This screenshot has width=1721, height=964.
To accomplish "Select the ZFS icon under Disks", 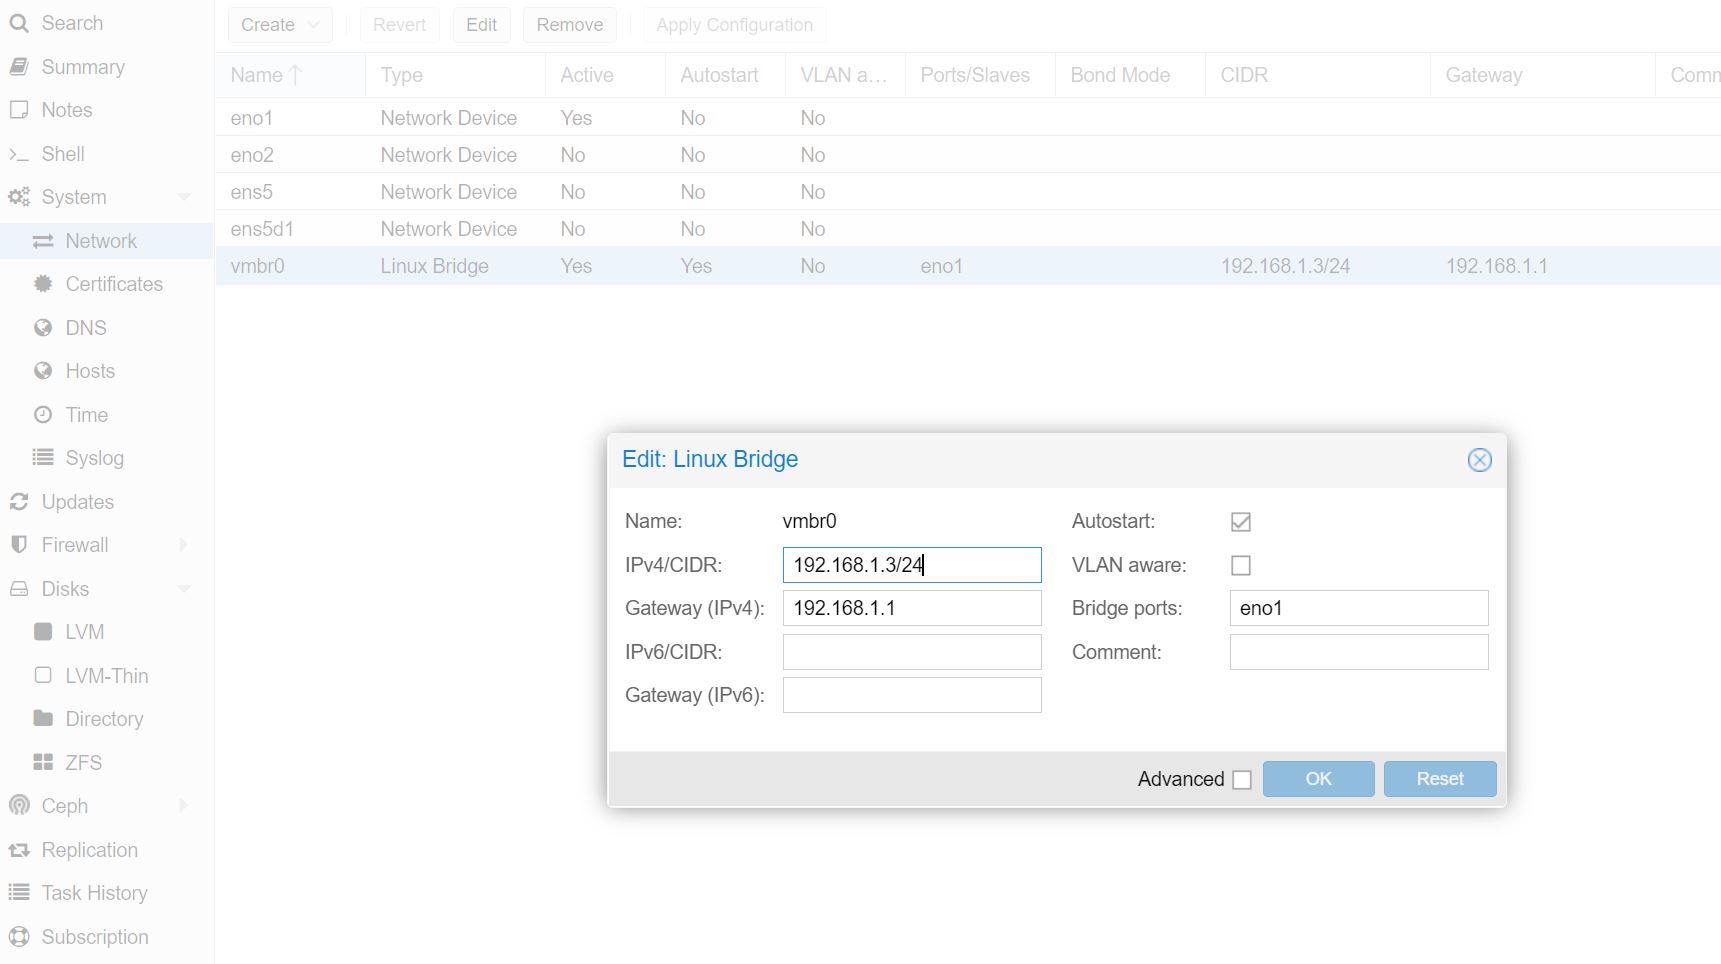I will pyautogui.click(x=43, y=762).
